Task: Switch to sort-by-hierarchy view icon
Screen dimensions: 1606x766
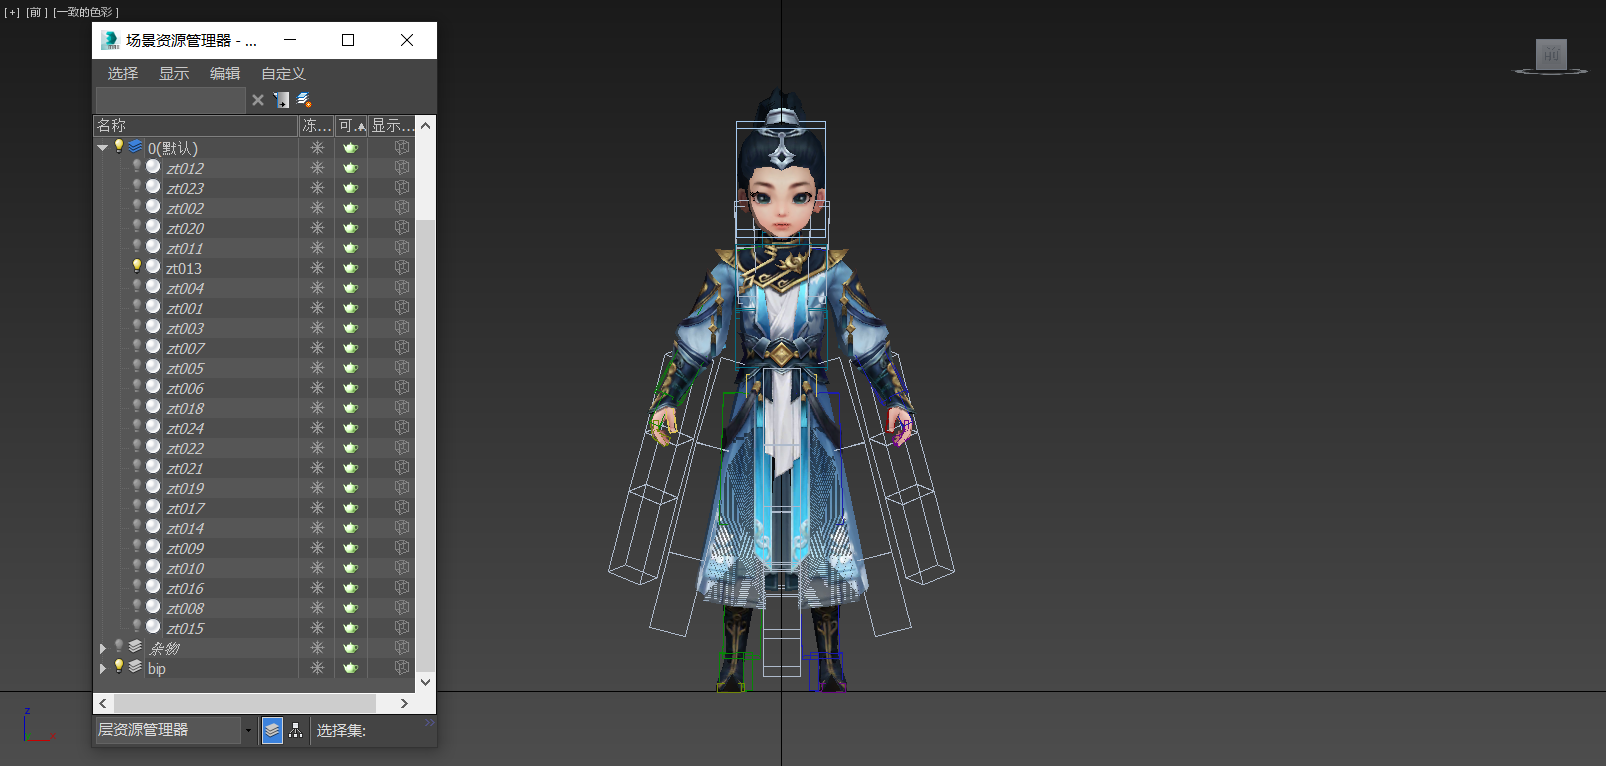Action: click(x=295, y=730)
